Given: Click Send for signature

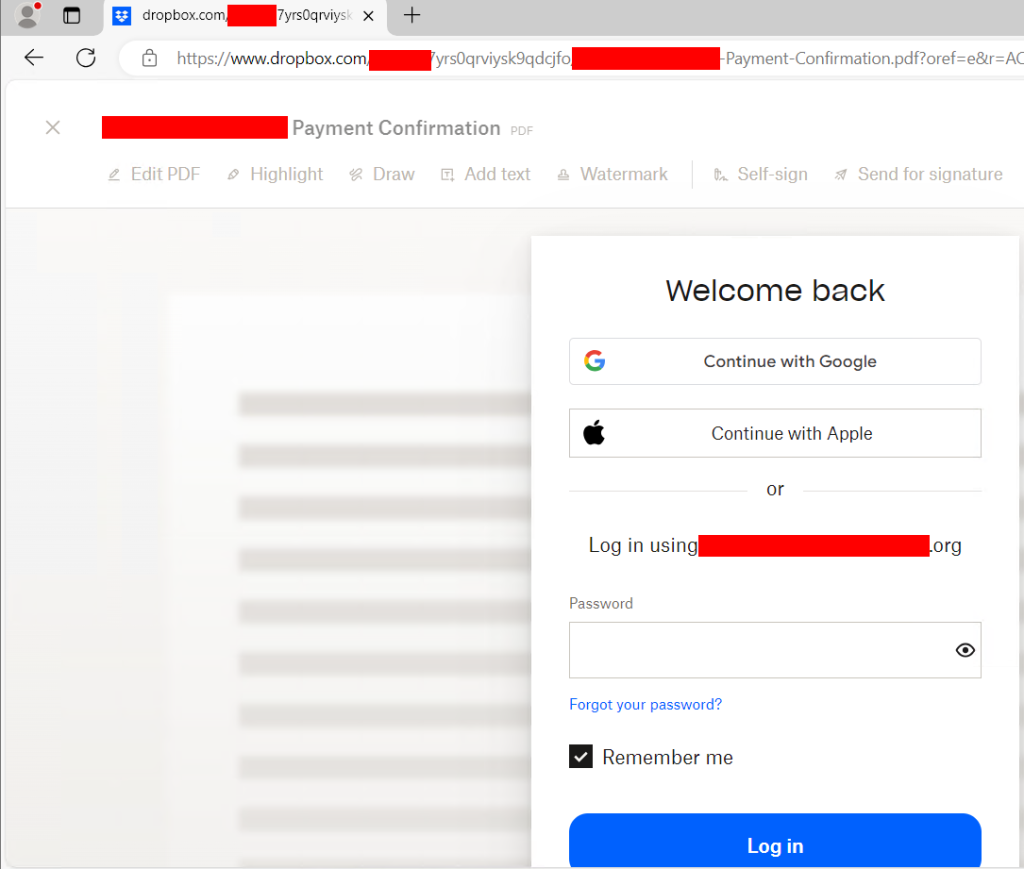Looking at the screenshot, I should tap(918, 174).
